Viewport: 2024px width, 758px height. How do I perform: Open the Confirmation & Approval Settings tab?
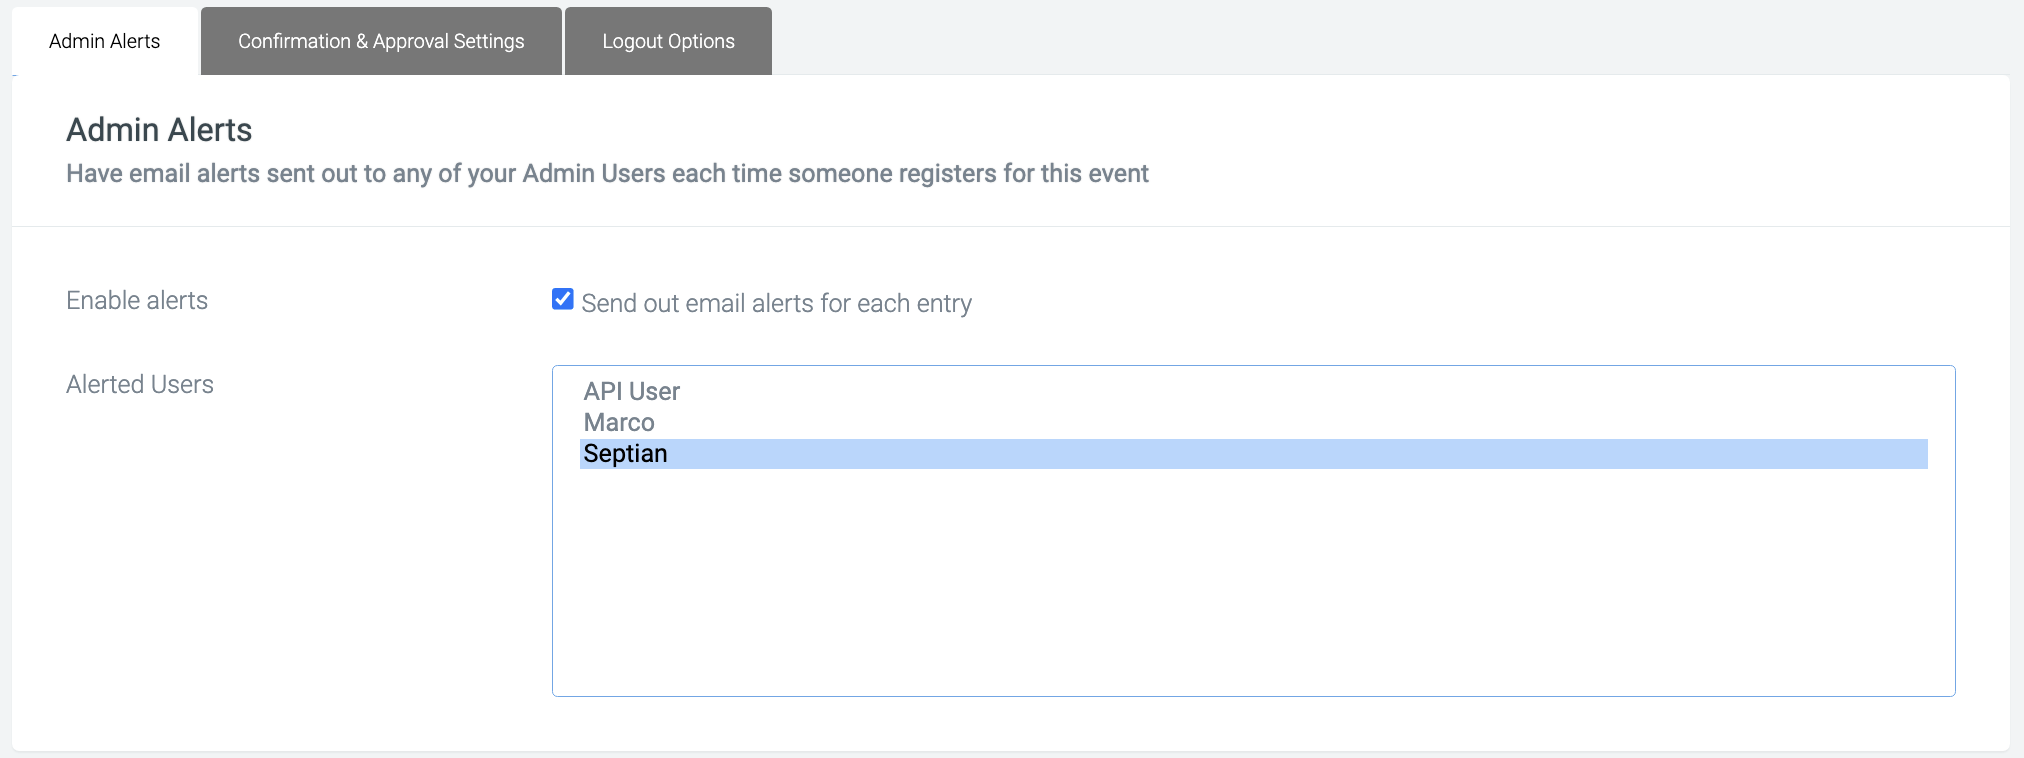(x=381, y=41)
